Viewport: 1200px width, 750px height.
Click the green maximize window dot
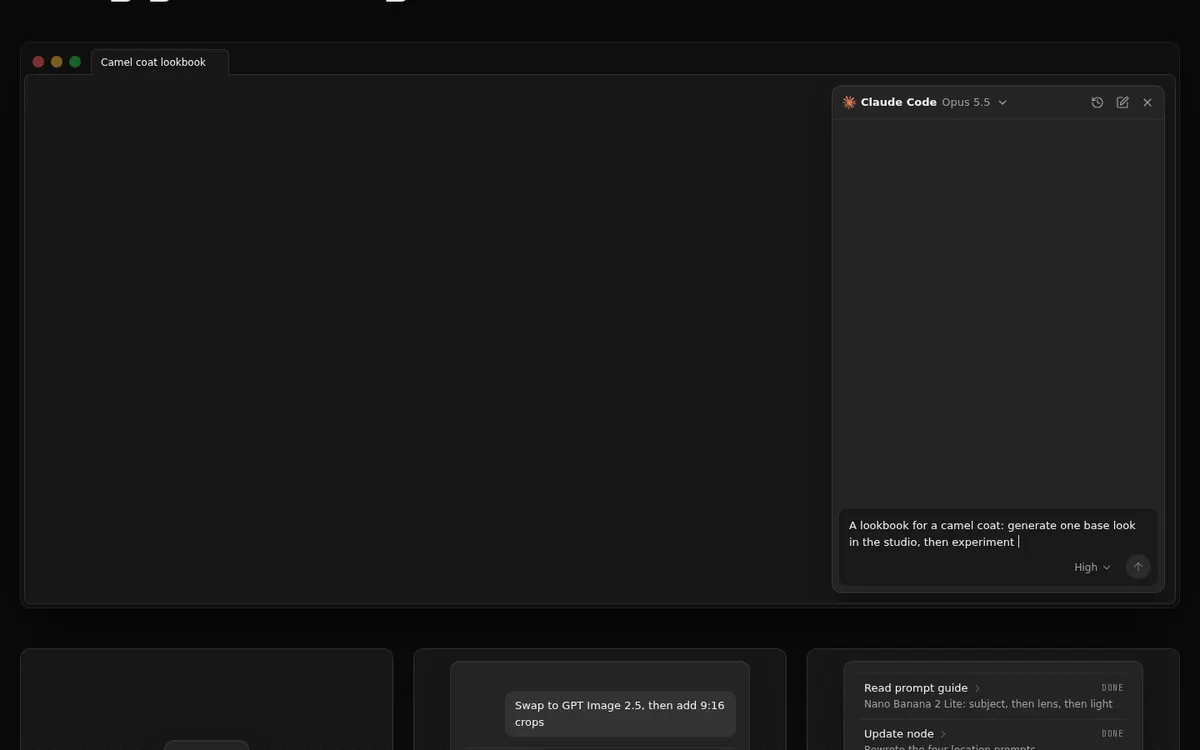pyautogui.click(x=75, y=62)
